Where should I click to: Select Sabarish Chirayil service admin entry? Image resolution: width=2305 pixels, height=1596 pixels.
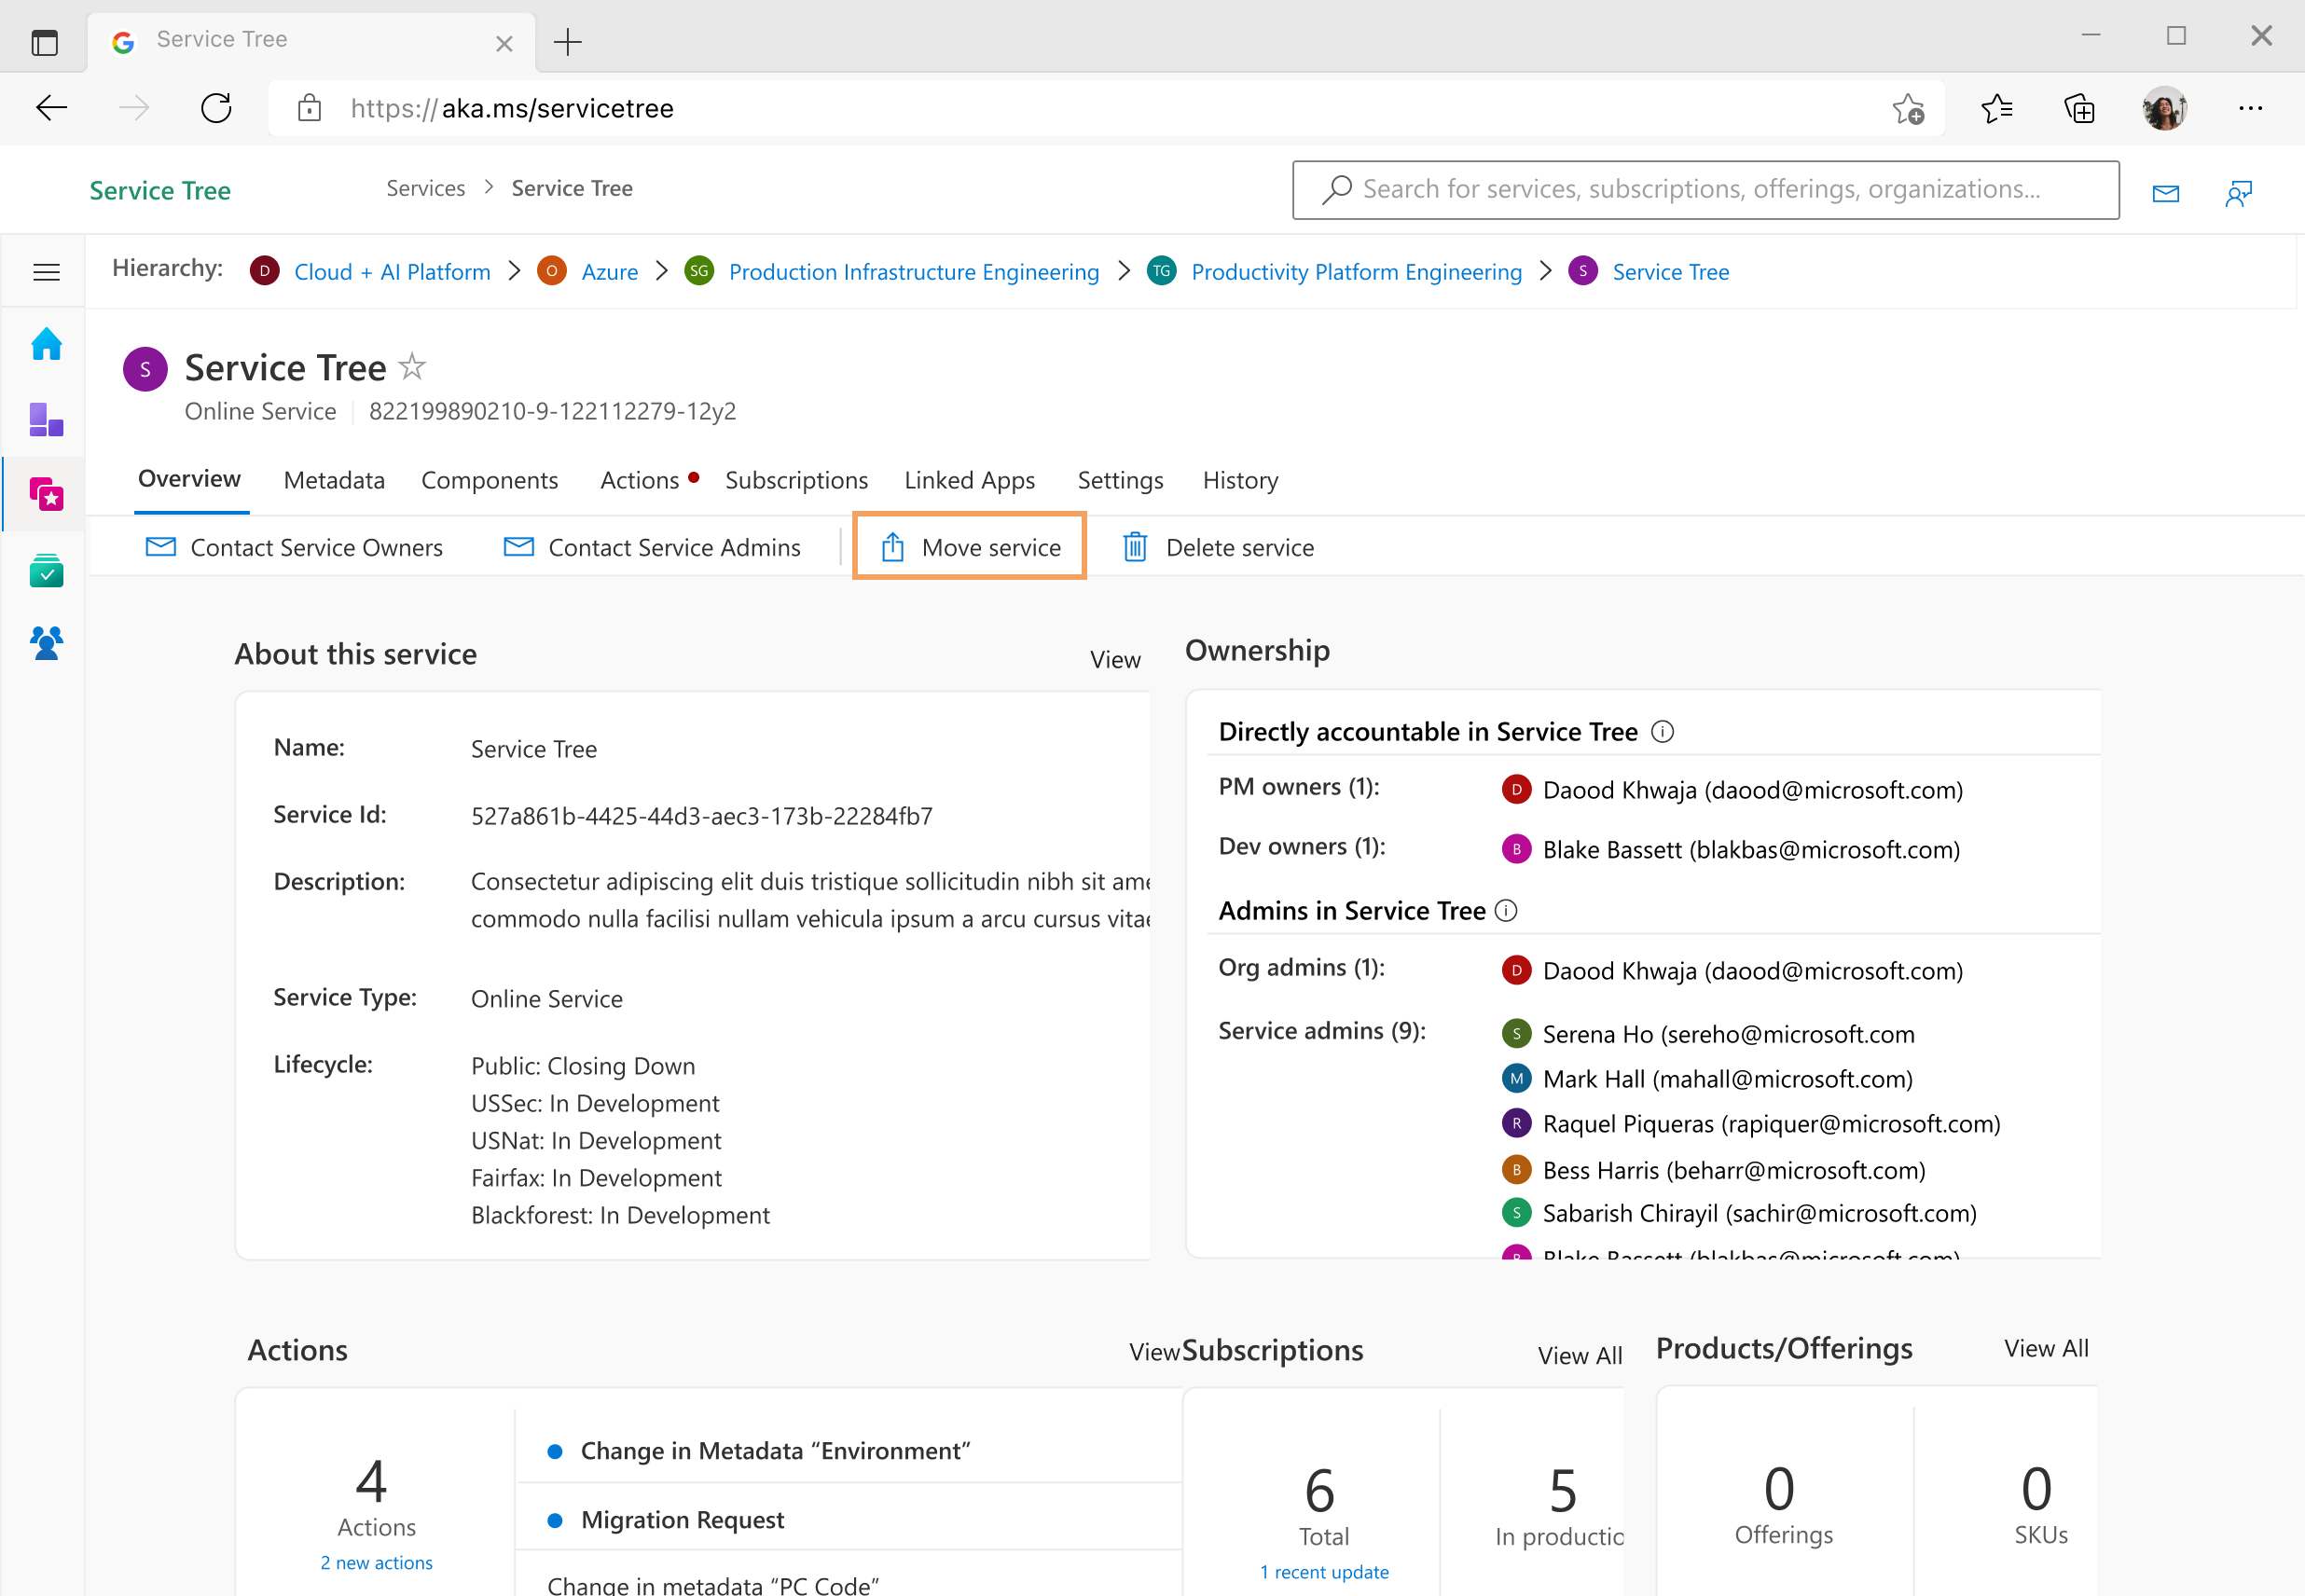click(1739, 1214)
